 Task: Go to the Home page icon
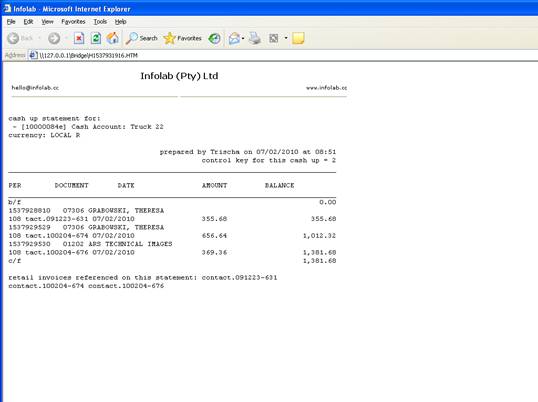(x=113, y=38)
